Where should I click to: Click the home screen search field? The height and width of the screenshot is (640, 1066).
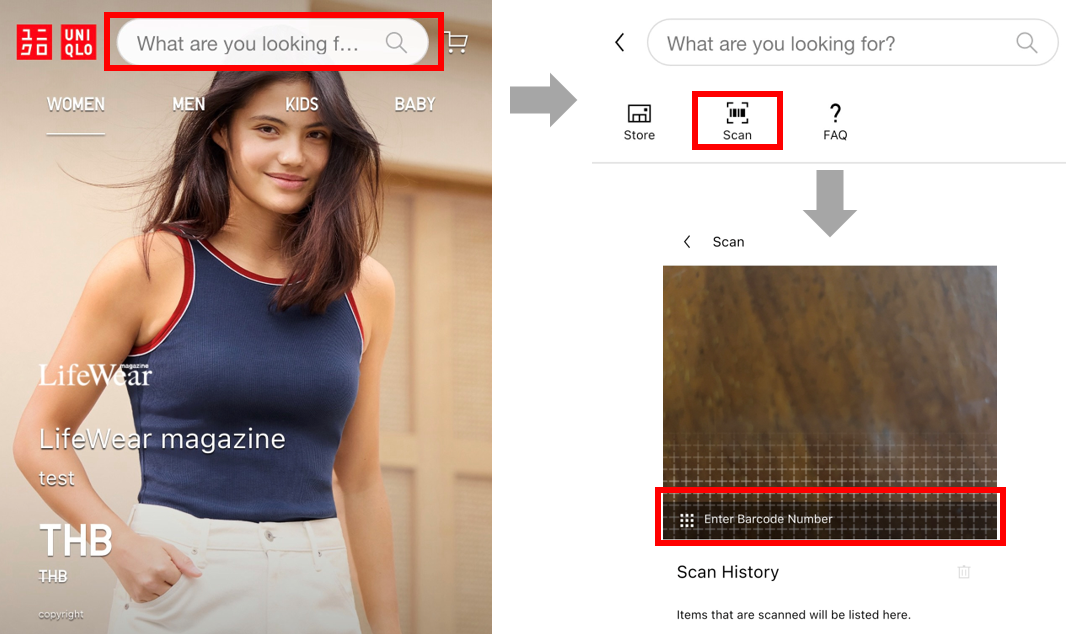click(x=273, y=43)
